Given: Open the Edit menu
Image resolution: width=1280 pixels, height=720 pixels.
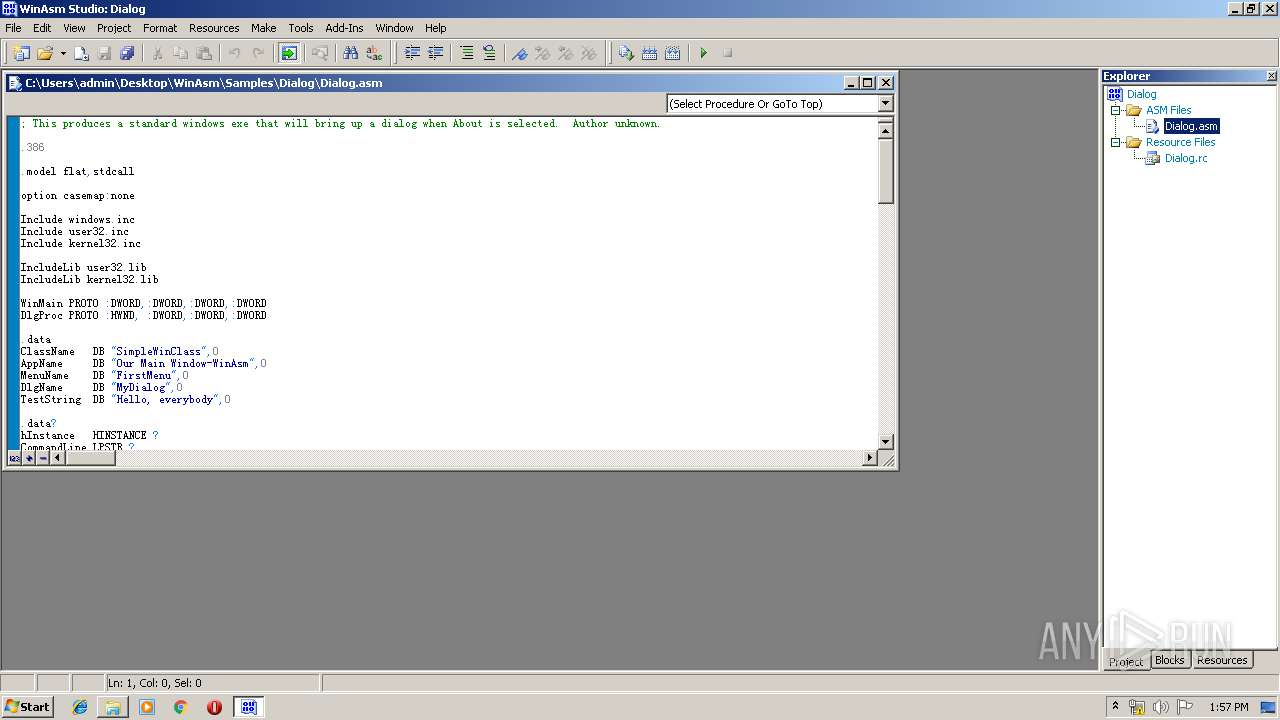Looking at the screenshot, I should pos(42,28).
